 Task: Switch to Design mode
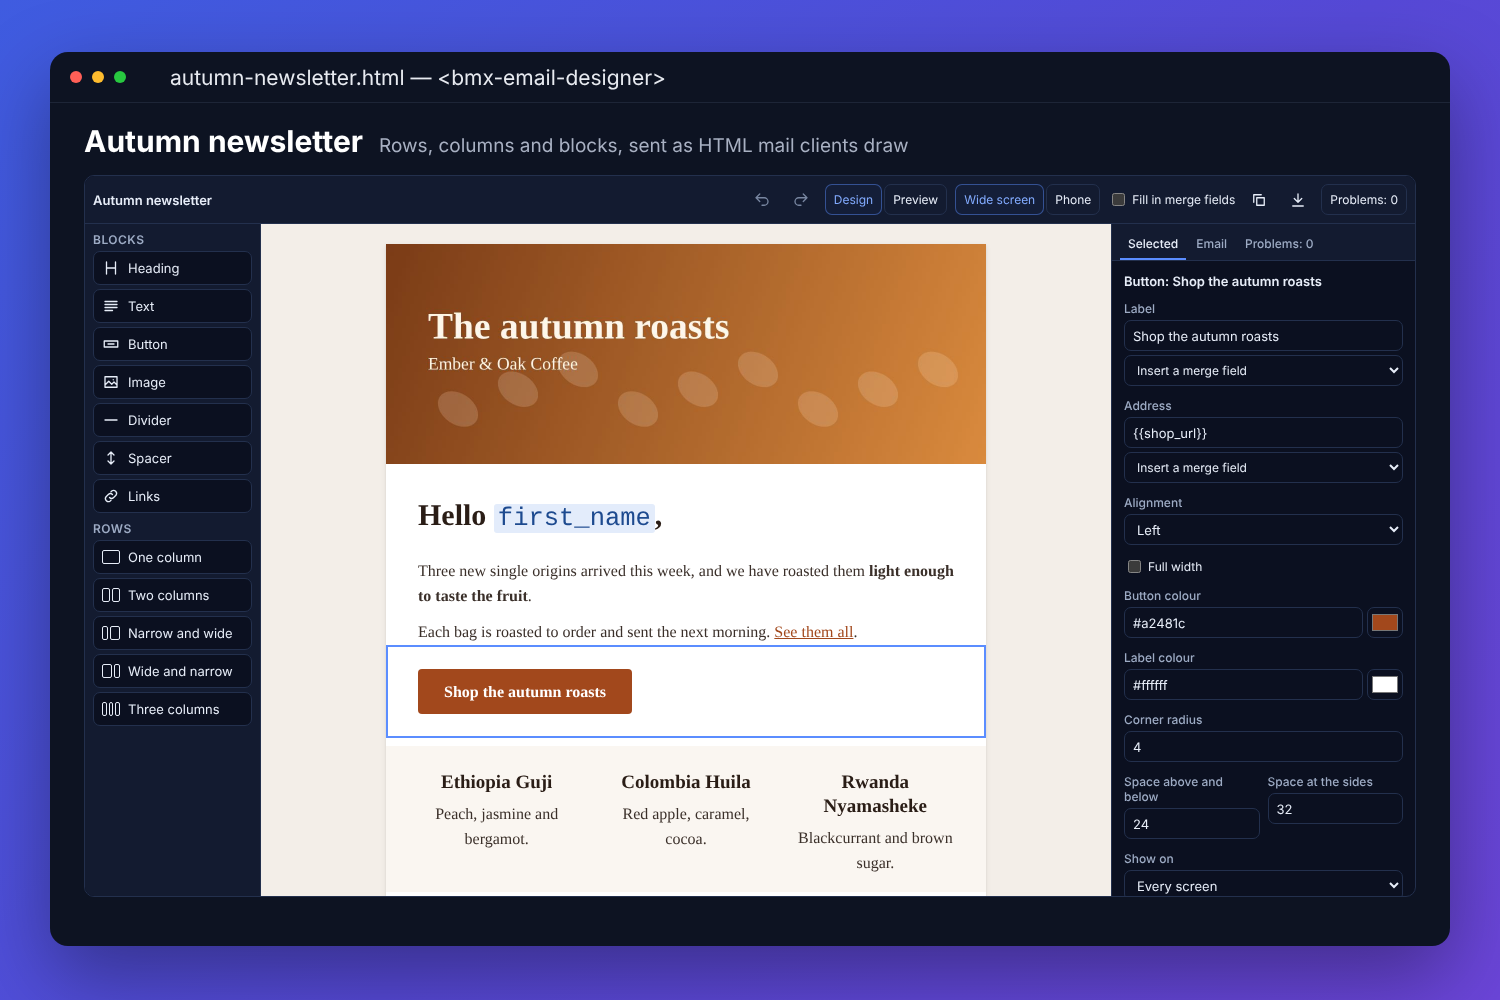[853, 200]
